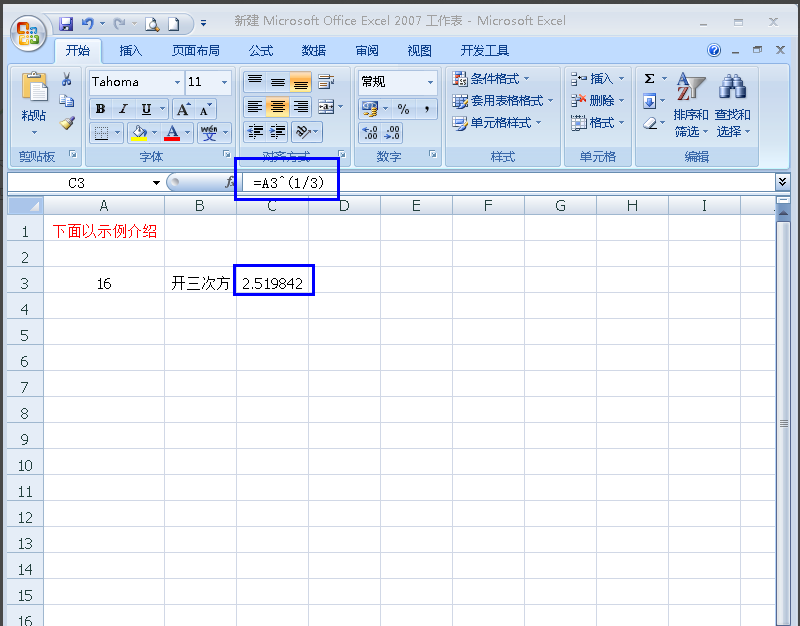Open the 页面布局 Page Layout tab
Viewport: 800px width, 626px height.
[195, 51]
